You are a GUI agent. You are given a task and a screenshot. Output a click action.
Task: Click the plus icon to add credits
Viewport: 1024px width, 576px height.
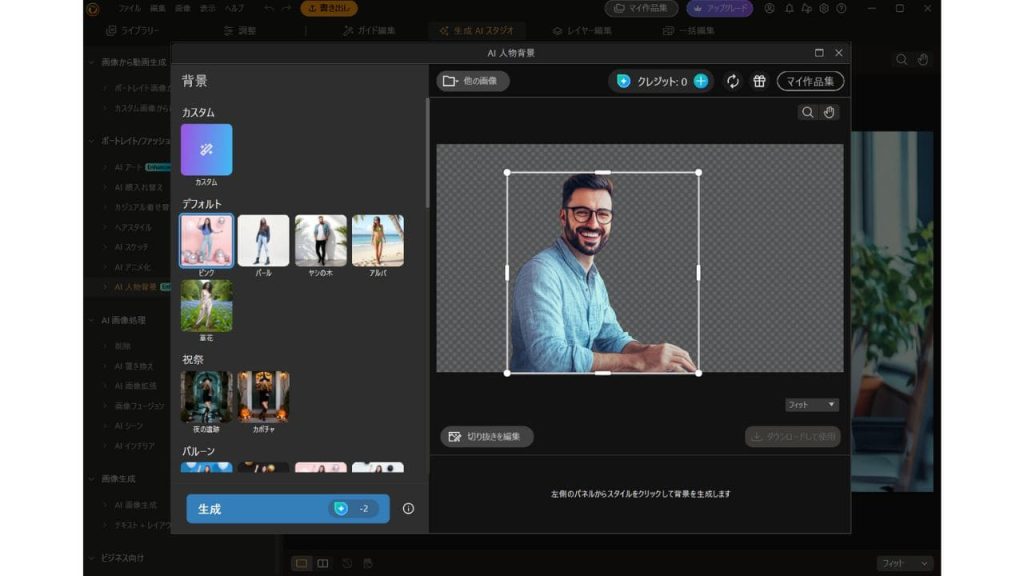click(x=700, y=81)
